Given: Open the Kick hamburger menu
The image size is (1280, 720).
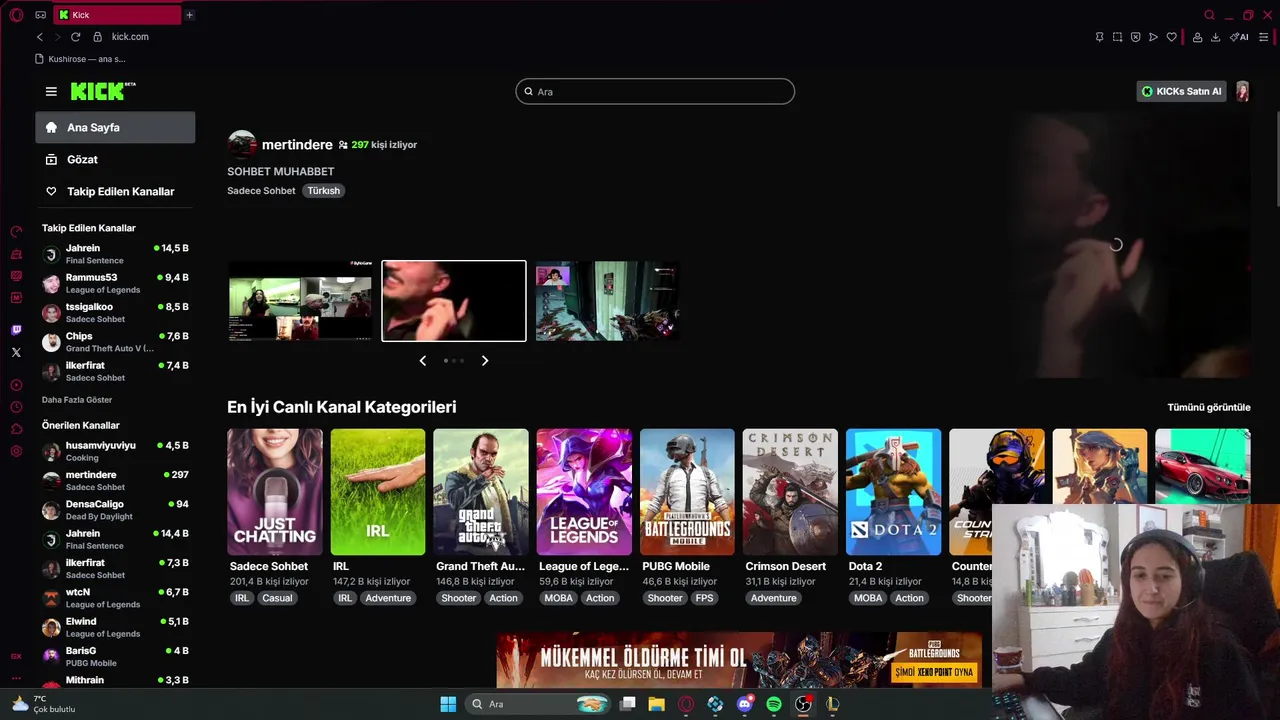Looking at the screenshot, I should [x=51, y=91].
